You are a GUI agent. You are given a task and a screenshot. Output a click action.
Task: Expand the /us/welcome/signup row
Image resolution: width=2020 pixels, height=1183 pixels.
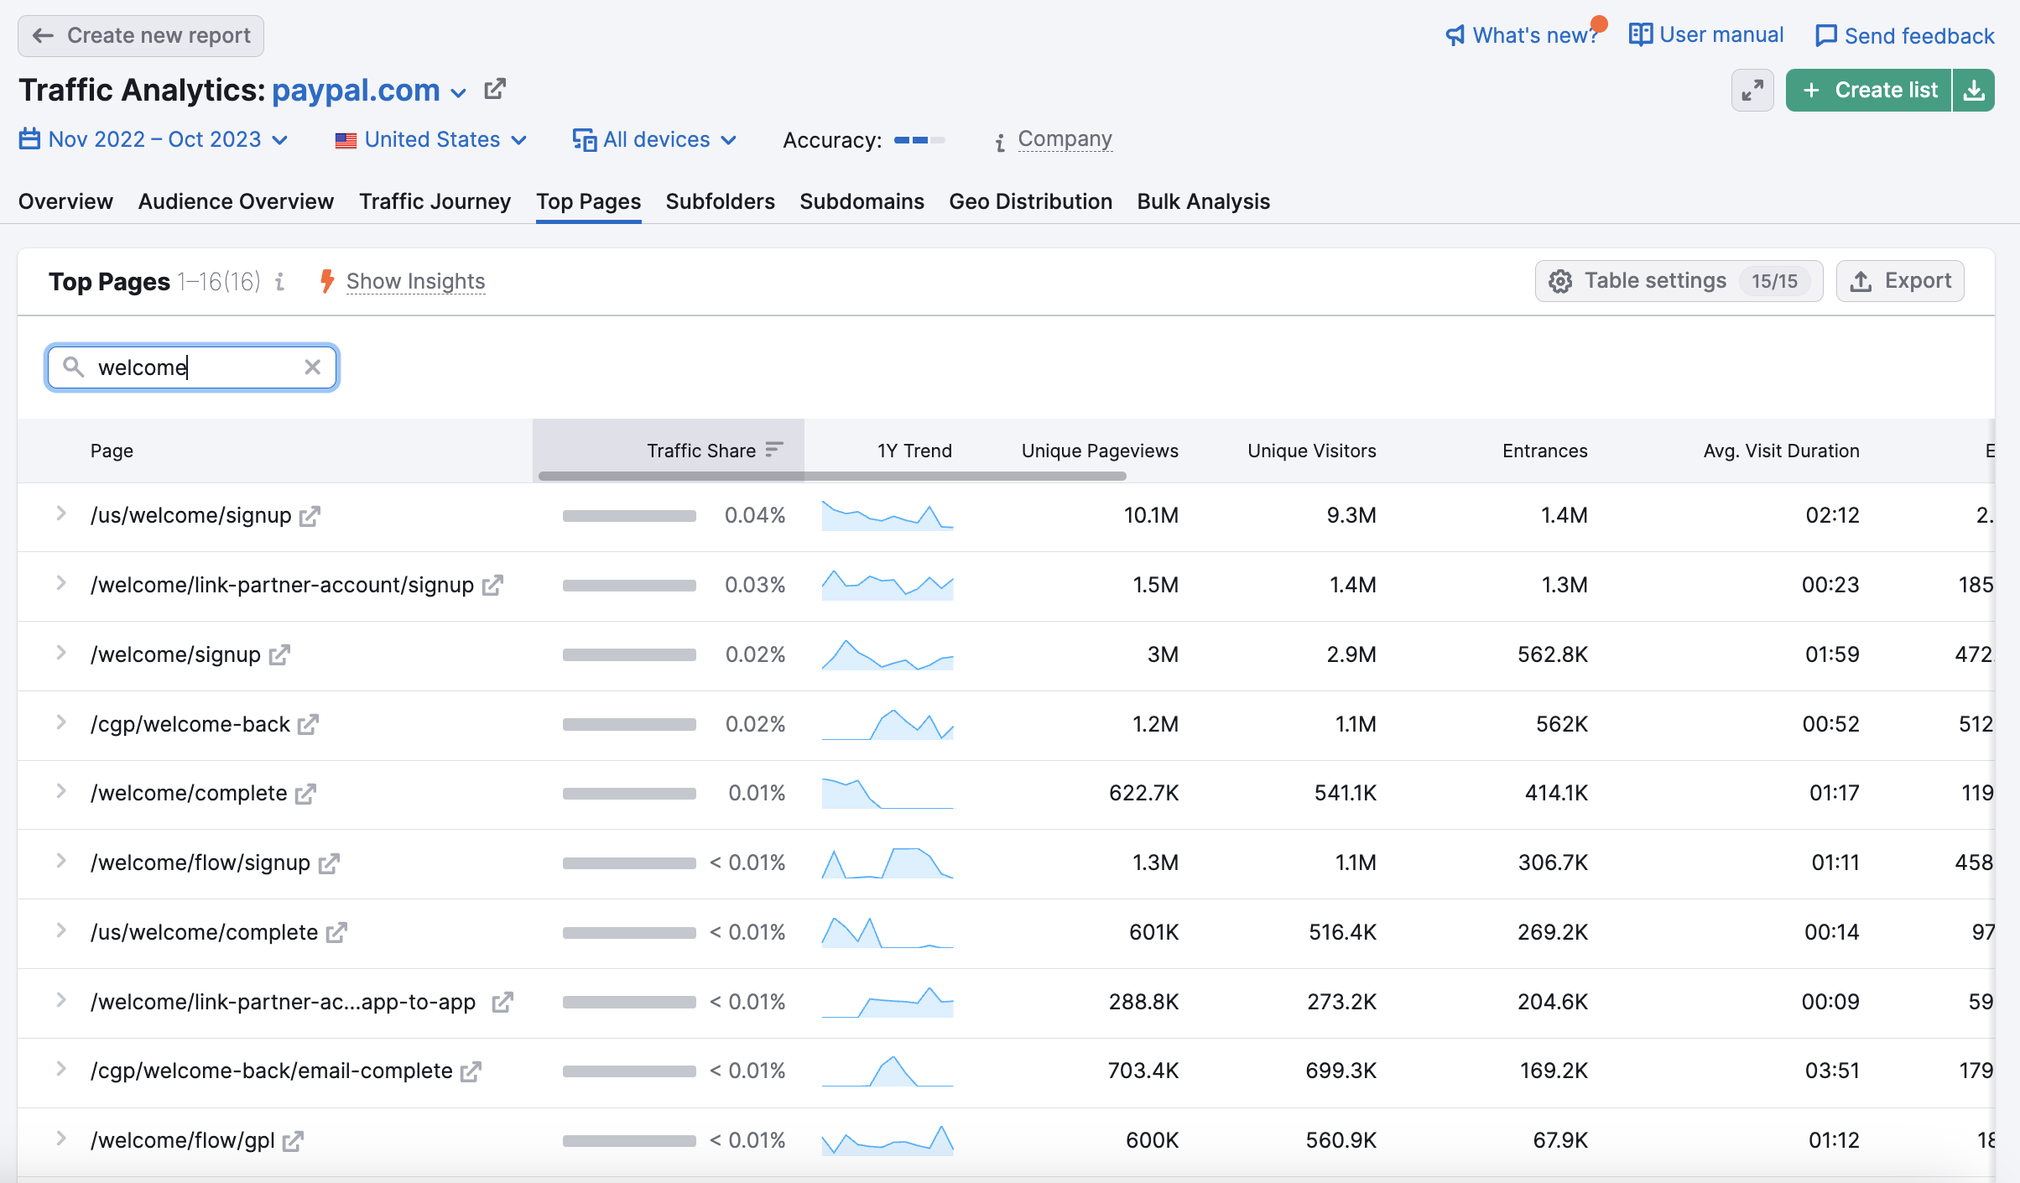click(61, 514)
